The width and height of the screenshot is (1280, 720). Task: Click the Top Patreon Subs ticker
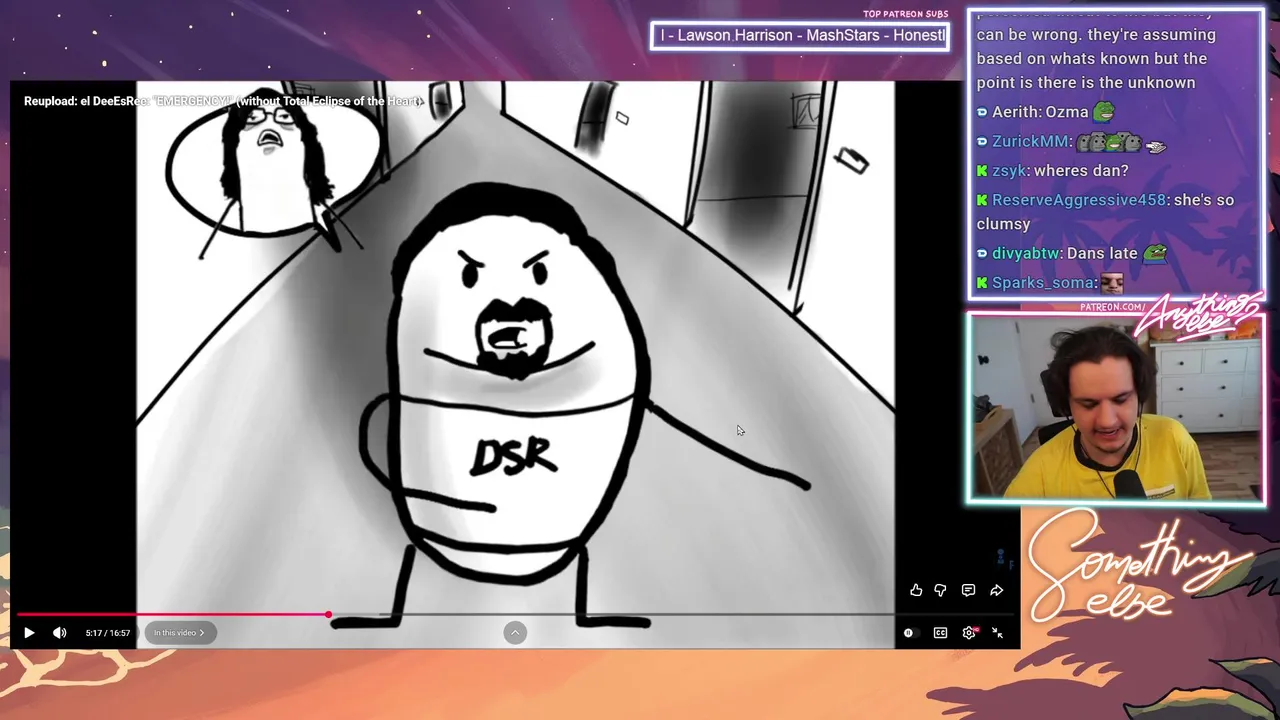(800, 36)
